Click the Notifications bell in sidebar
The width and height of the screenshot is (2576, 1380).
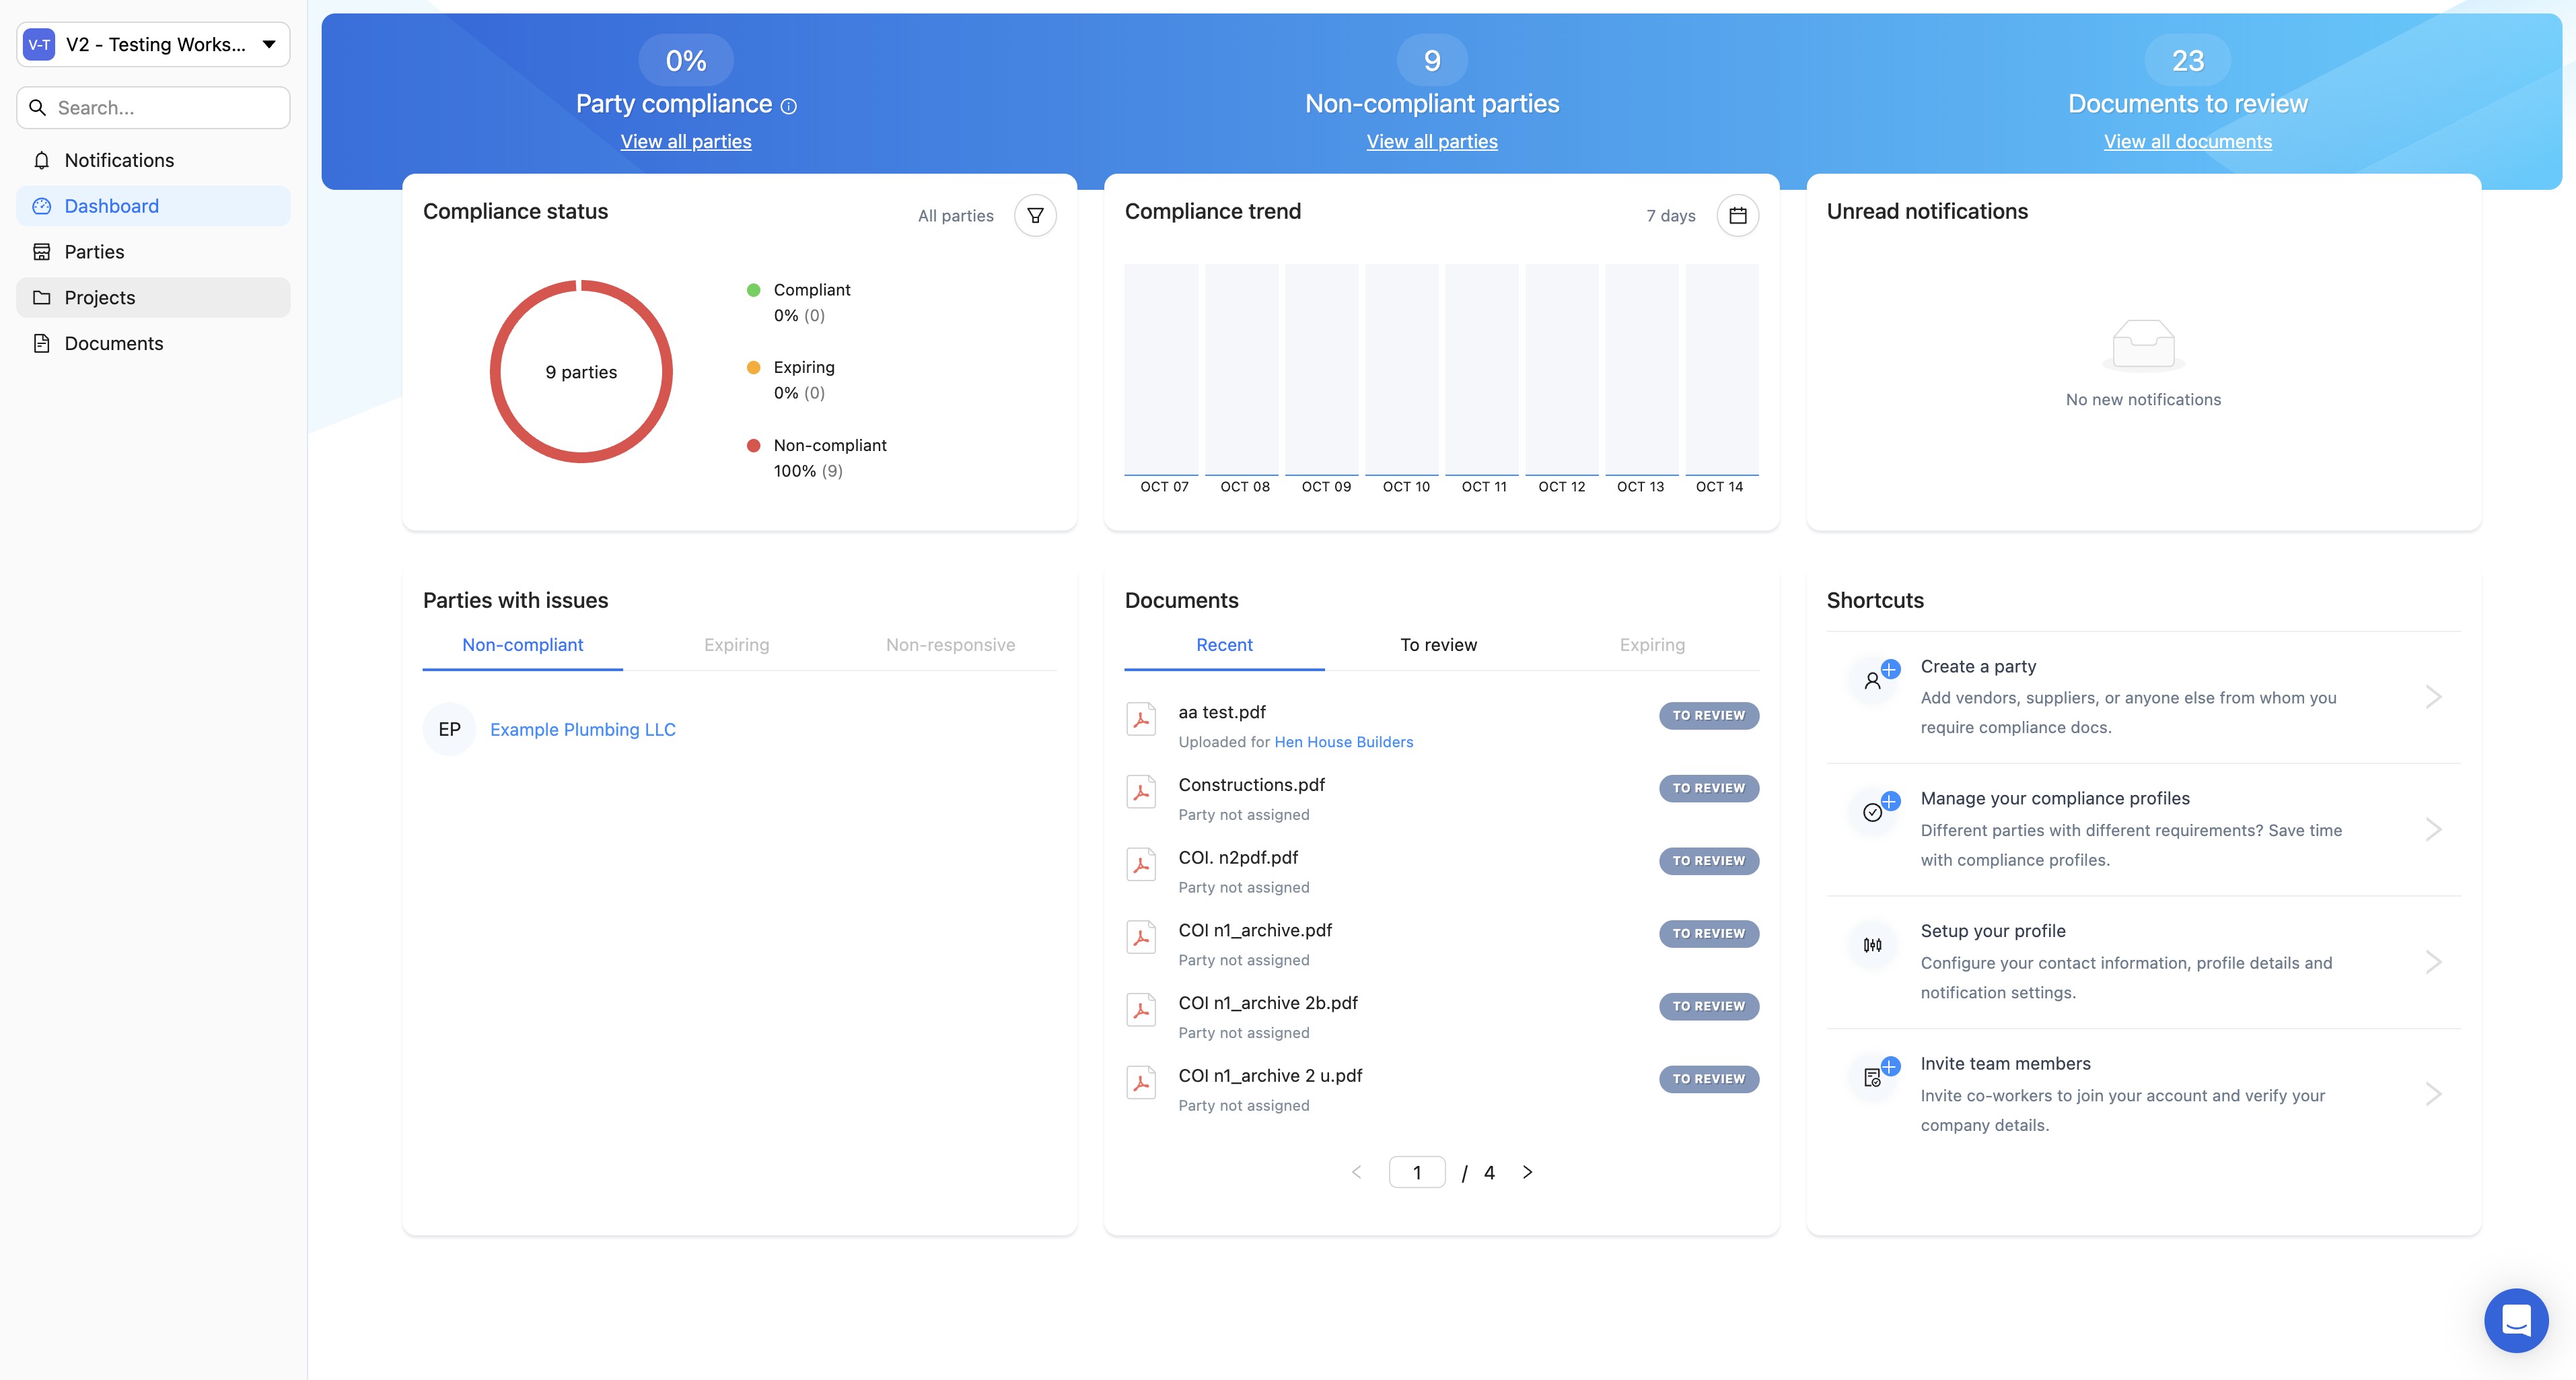click(x=42, y=160)
